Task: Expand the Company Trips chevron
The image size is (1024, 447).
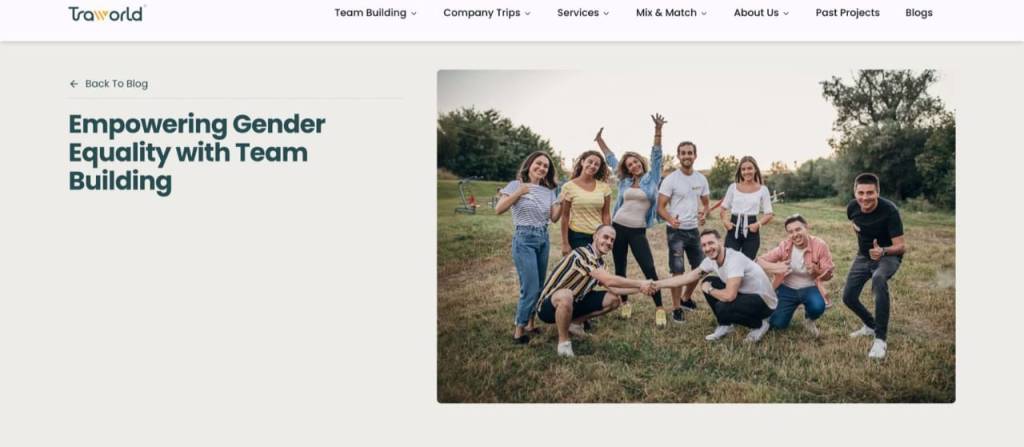Action: (x=528, y=13)
